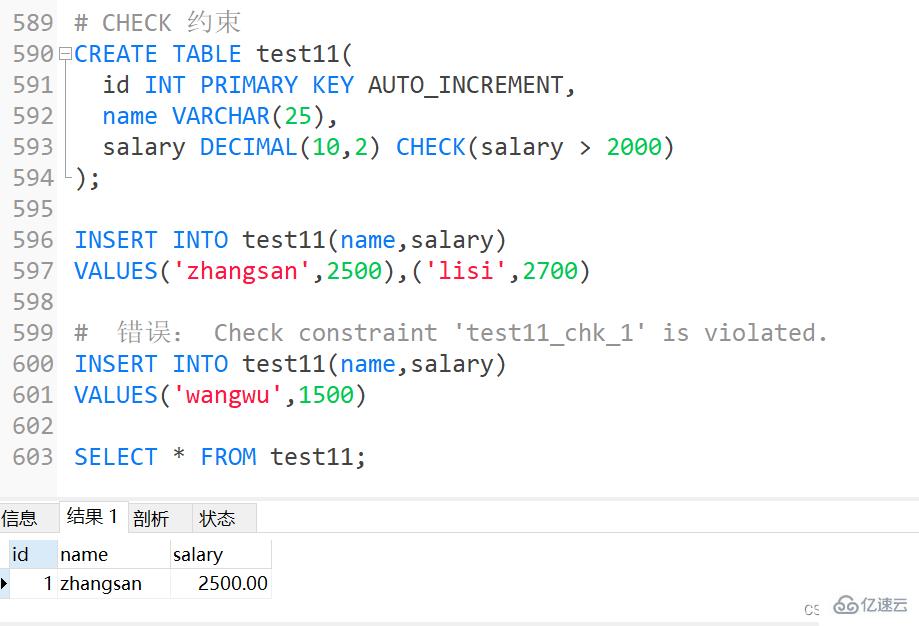Click the id column header

[21, 554]
